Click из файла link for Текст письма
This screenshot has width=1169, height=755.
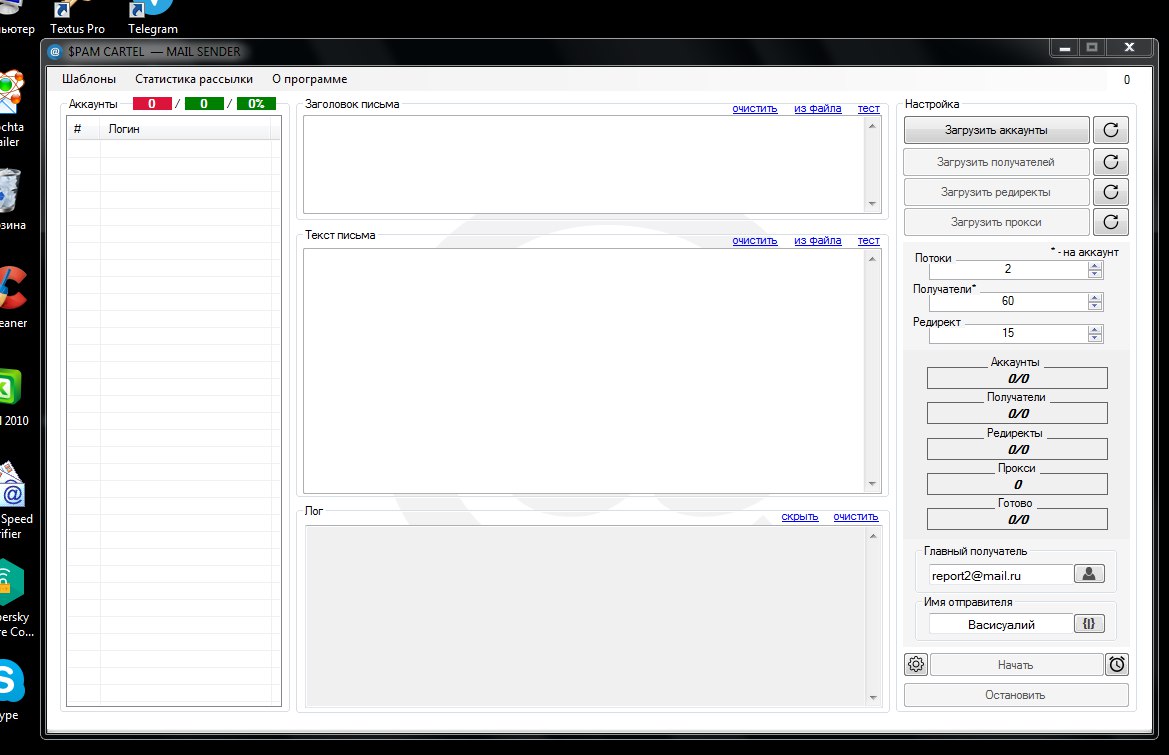tap(817, 240)
